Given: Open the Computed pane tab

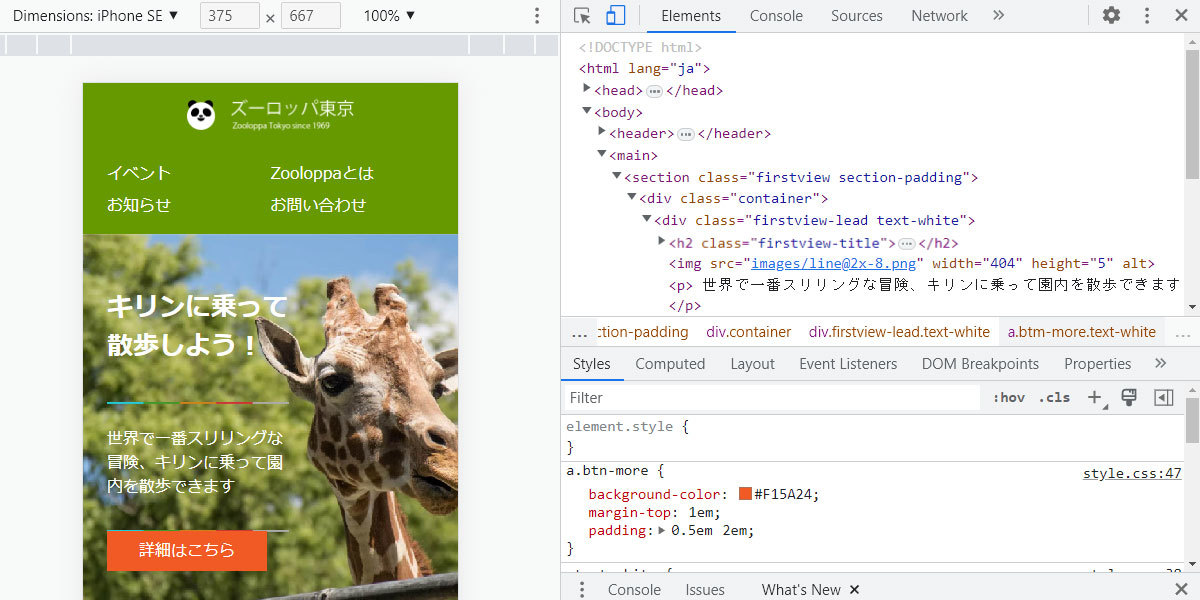Looking at the screenshot, I should click(x=670, y=364).
